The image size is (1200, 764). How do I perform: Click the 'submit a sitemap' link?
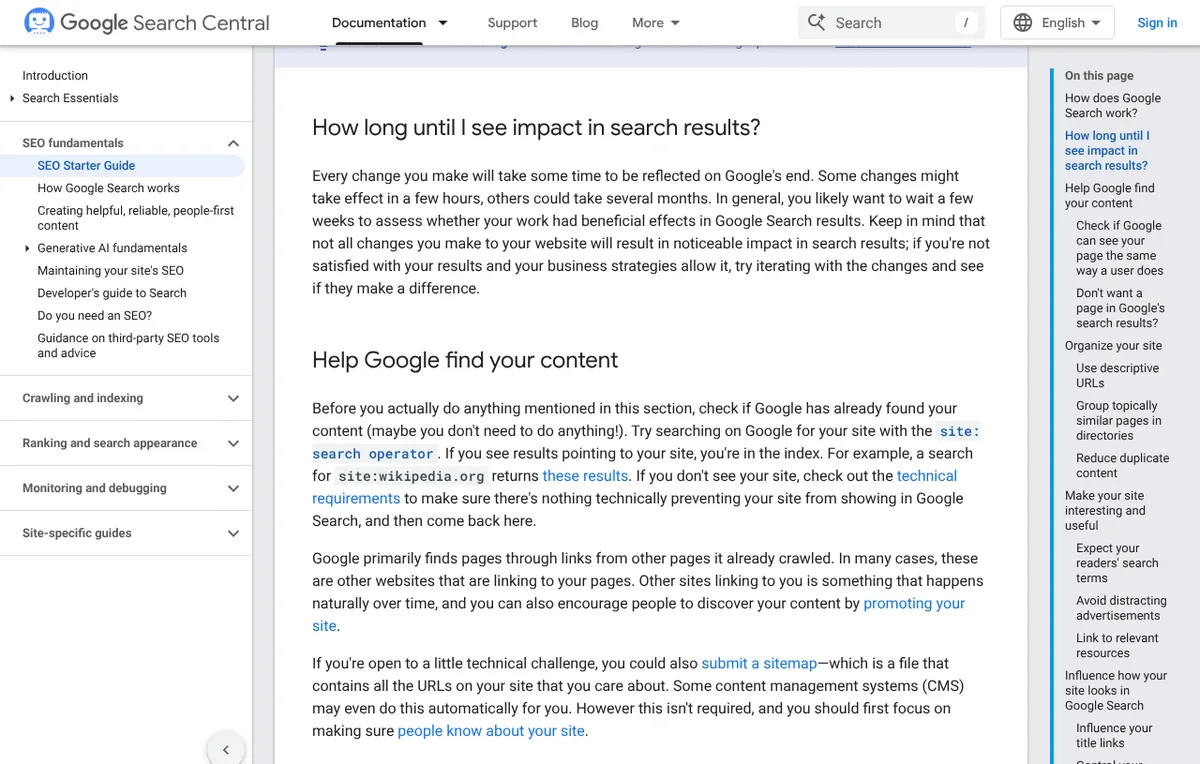click(759, 663)
